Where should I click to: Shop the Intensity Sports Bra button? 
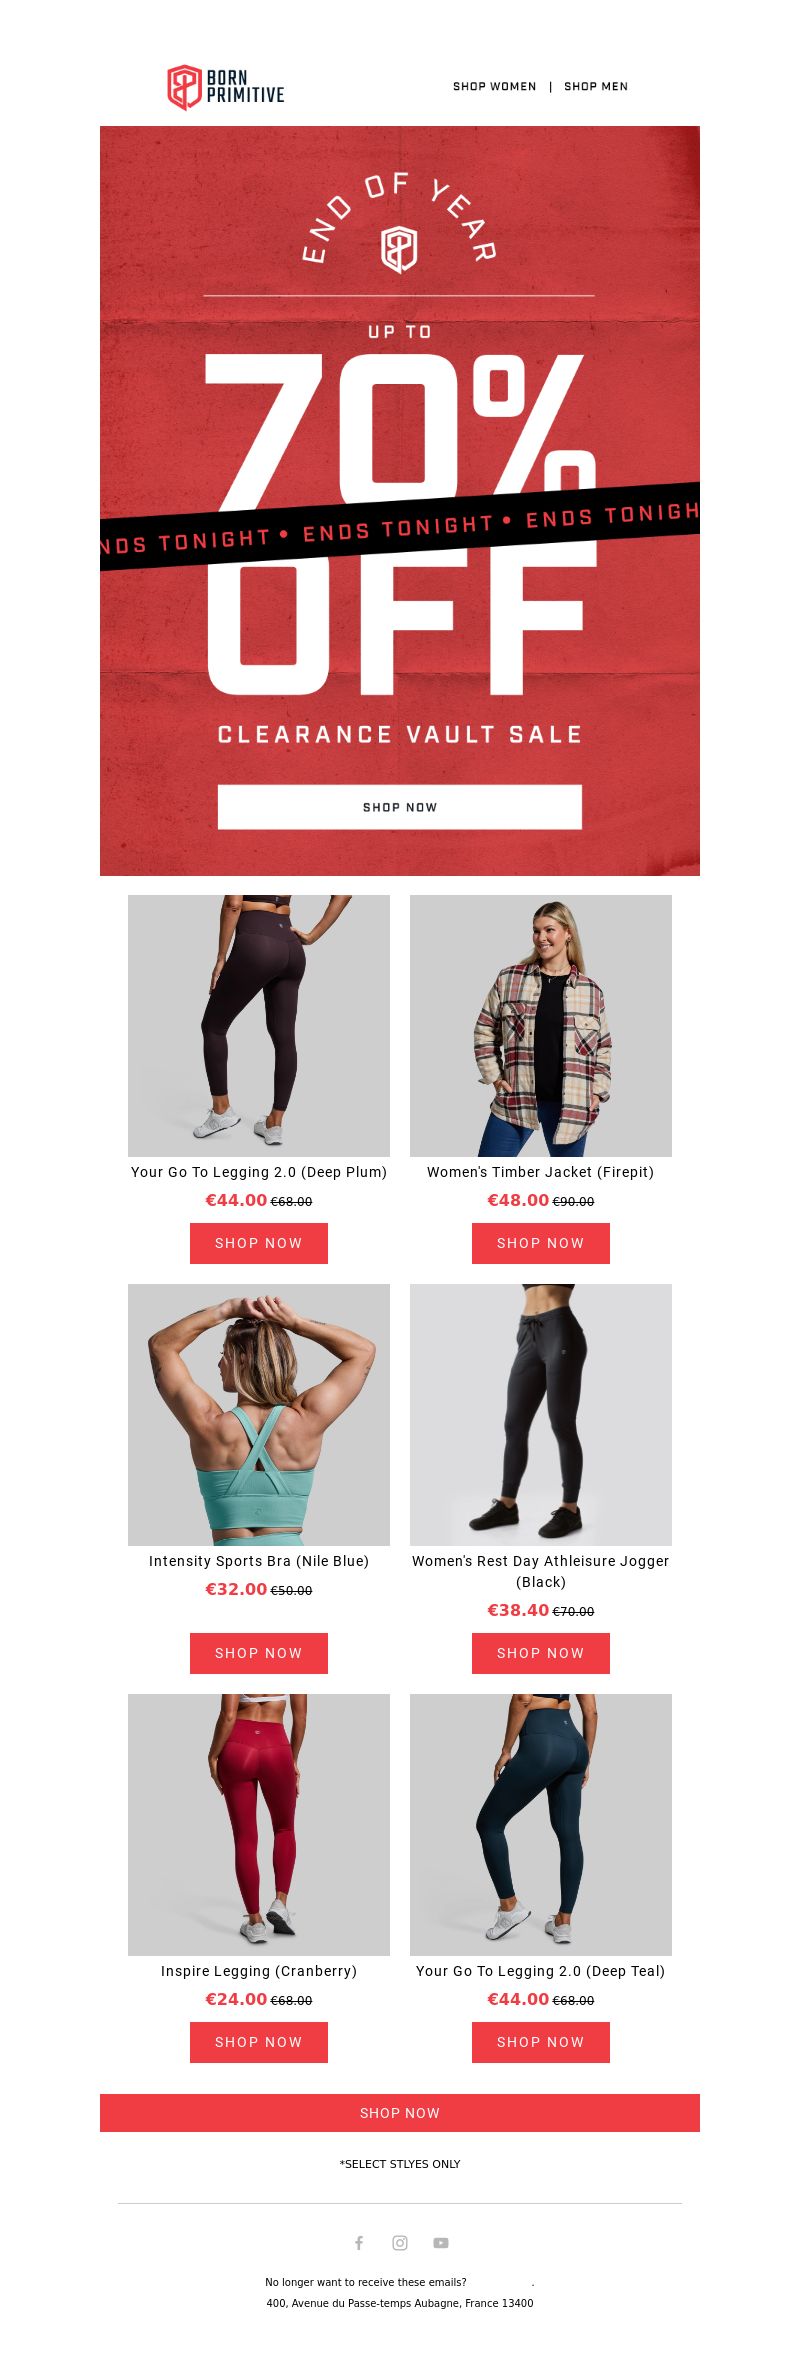pyautogui.click(x=259, y=1653)
